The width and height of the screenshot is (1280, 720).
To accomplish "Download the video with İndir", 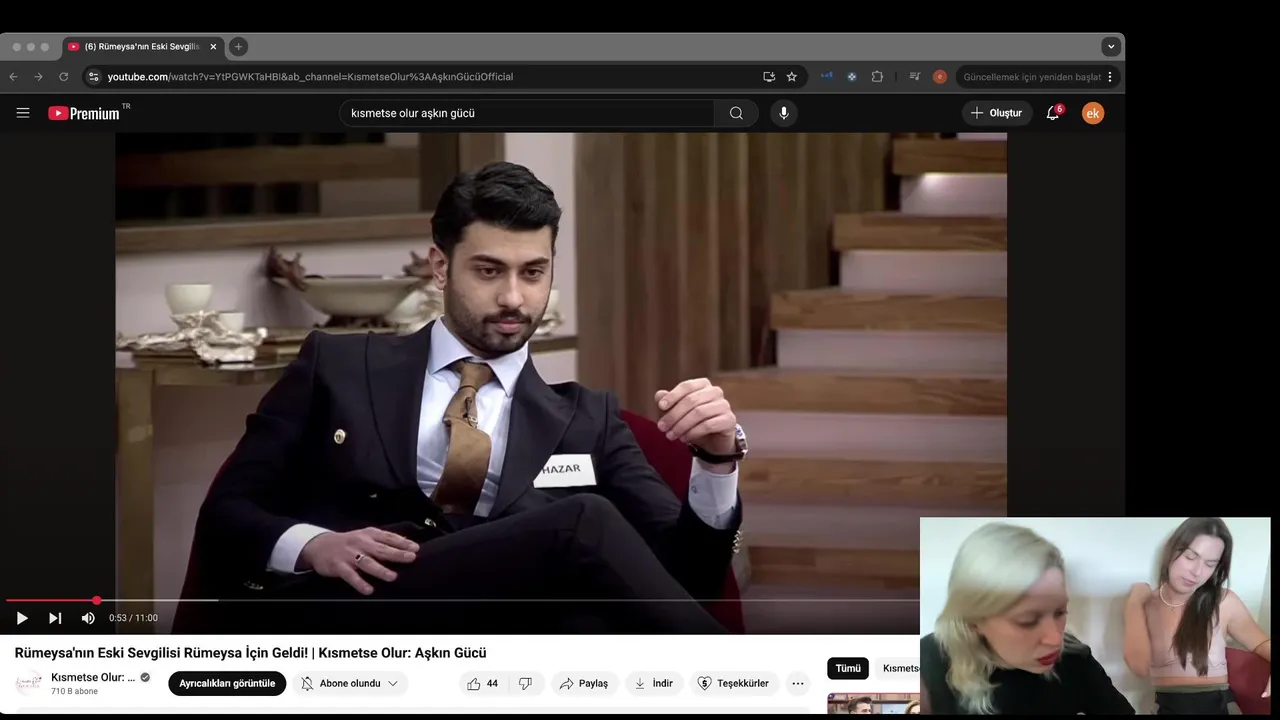I will [x=654, y=684].
